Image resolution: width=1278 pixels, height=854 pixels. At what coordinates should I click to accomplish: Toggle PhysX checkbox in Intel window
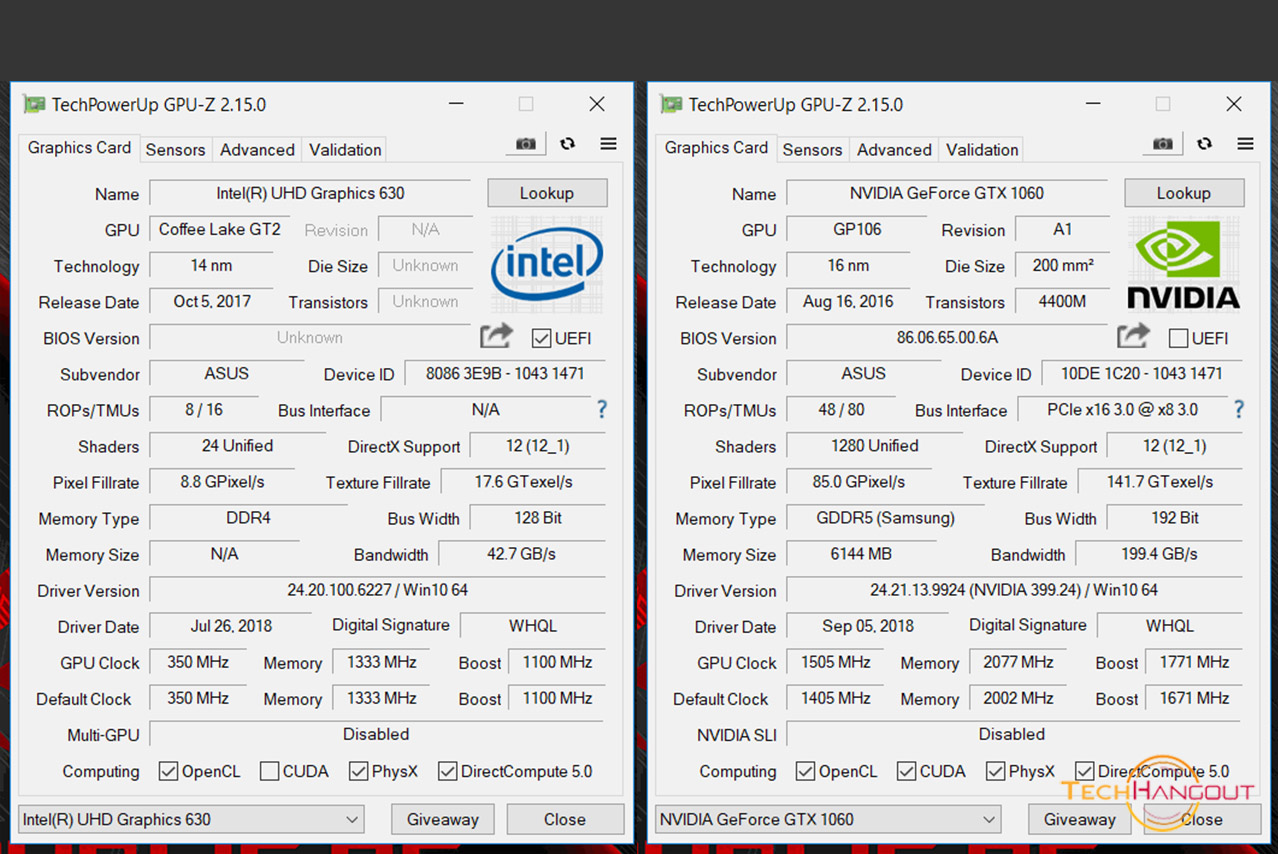coord(358,771)
